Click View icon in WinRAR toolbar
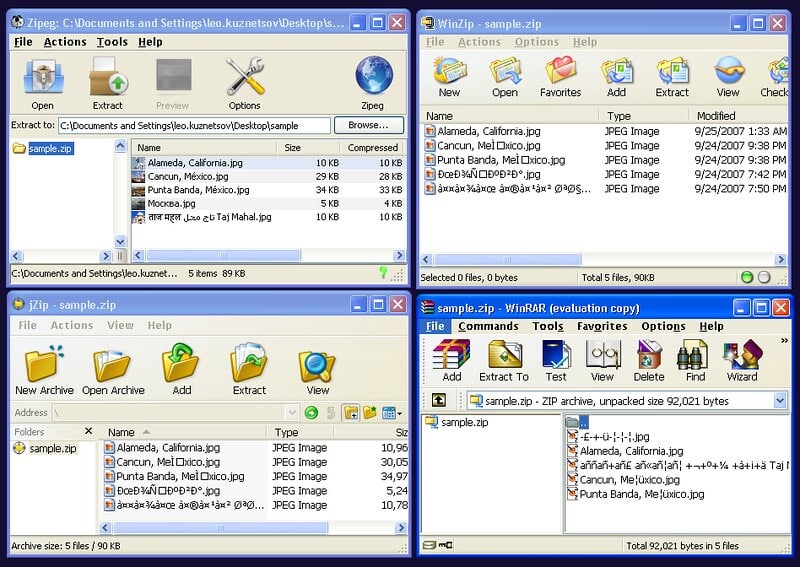This screenshot has height=567, width=800. pos(603,354)
